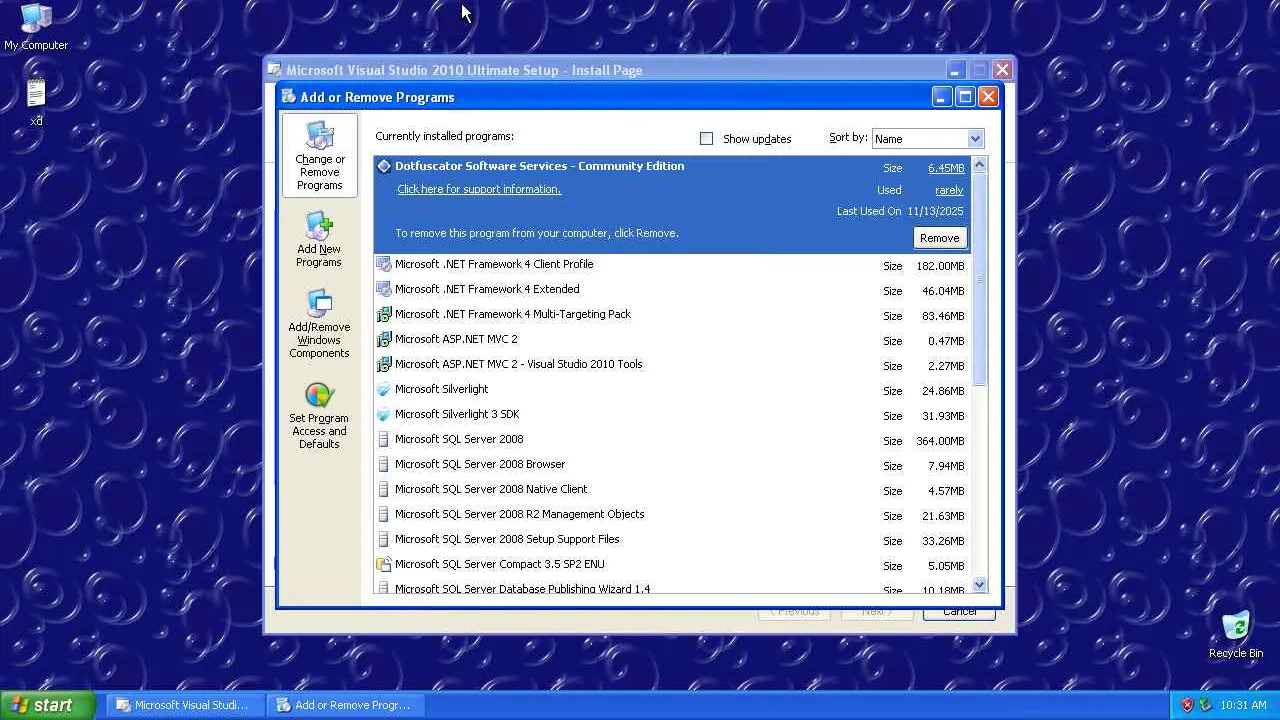Select Microsoft .NET Framework 4 Extended row

(671, 290)
